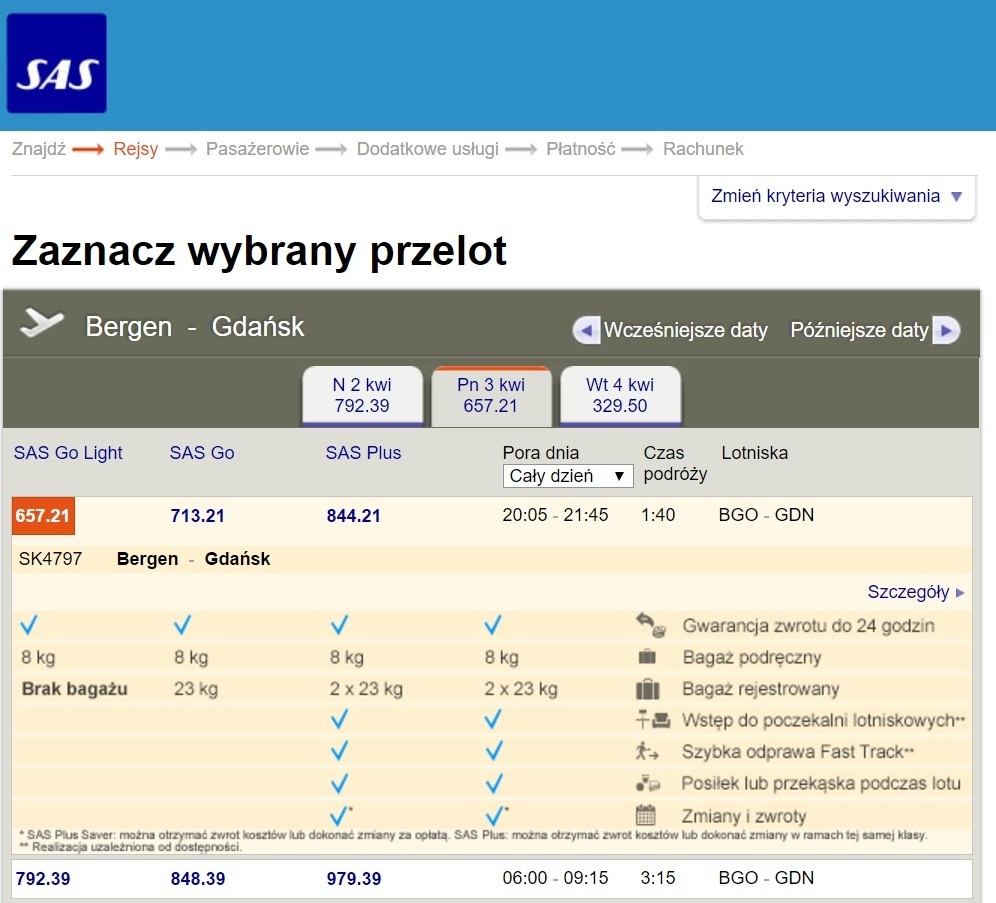Click the lounge access icon next to Wstęp do poczekalni
996x903 pixels.
[x=652, y=719]
